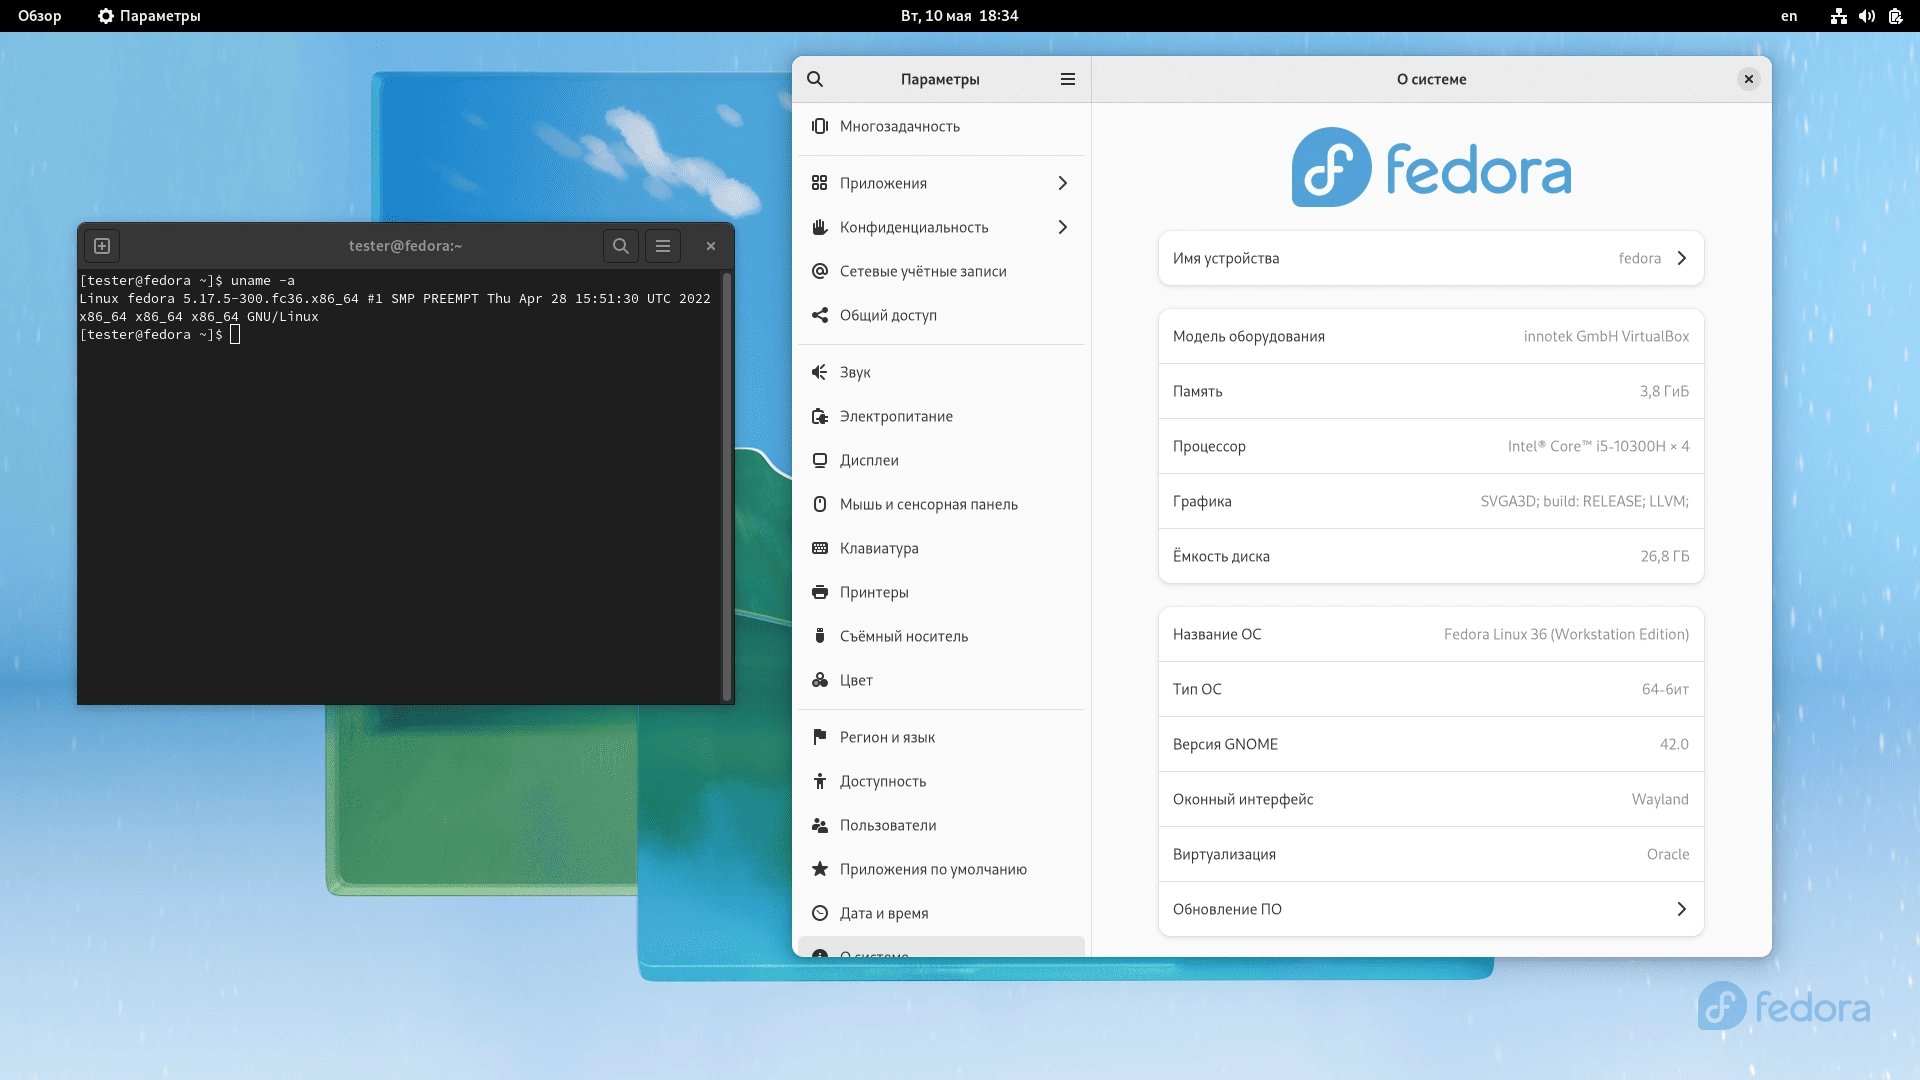Click the Многозадачность sidebar icon
The height and width of the screenshot is (1080, 1920).
coord(820,126)
